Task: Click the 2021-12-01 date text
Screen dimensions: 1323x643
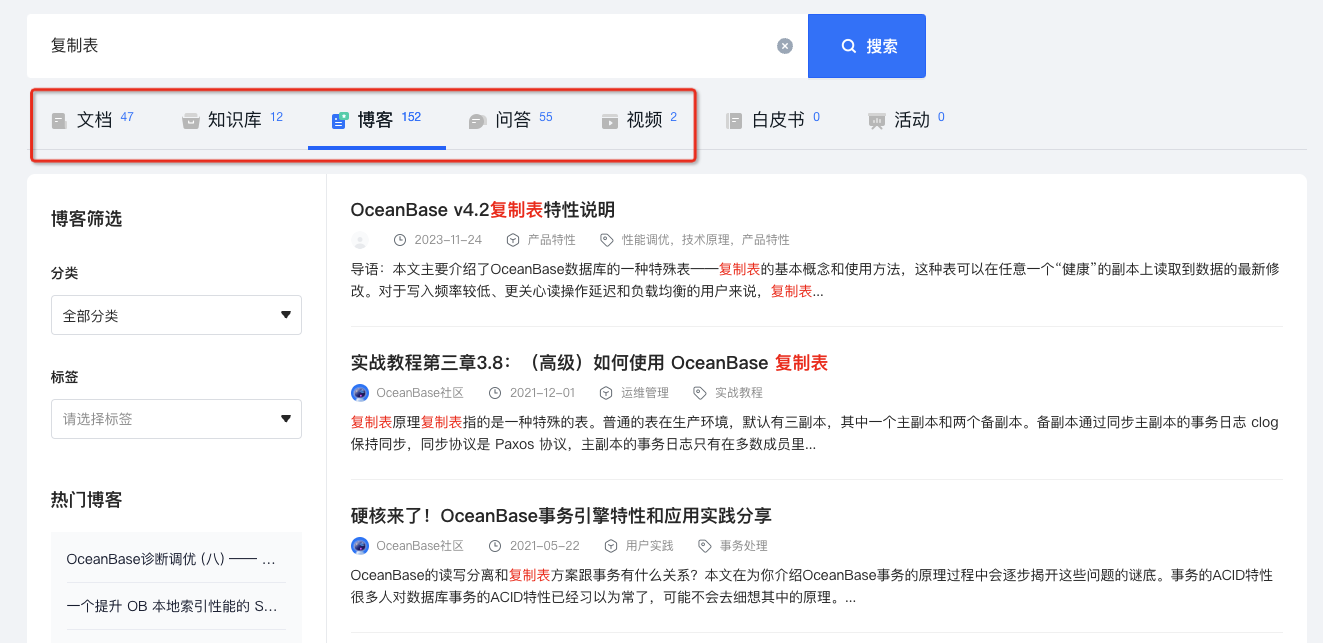Action: point(542,393)
